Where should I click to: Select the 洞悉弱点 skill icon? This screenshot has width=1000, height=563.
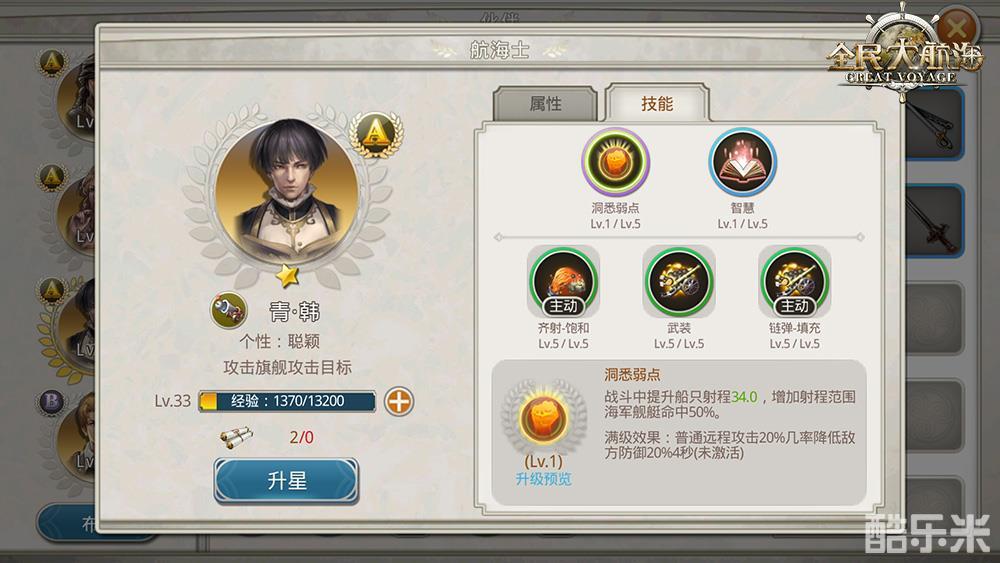[615, 162]
